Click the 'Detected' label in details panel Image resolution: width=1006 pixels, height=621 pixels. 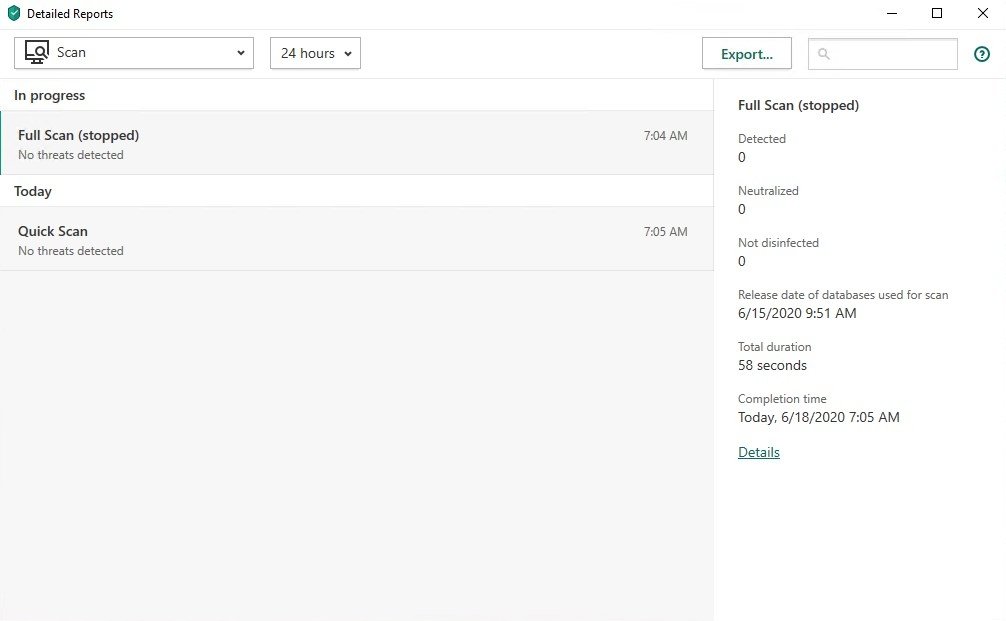point(762,139)
